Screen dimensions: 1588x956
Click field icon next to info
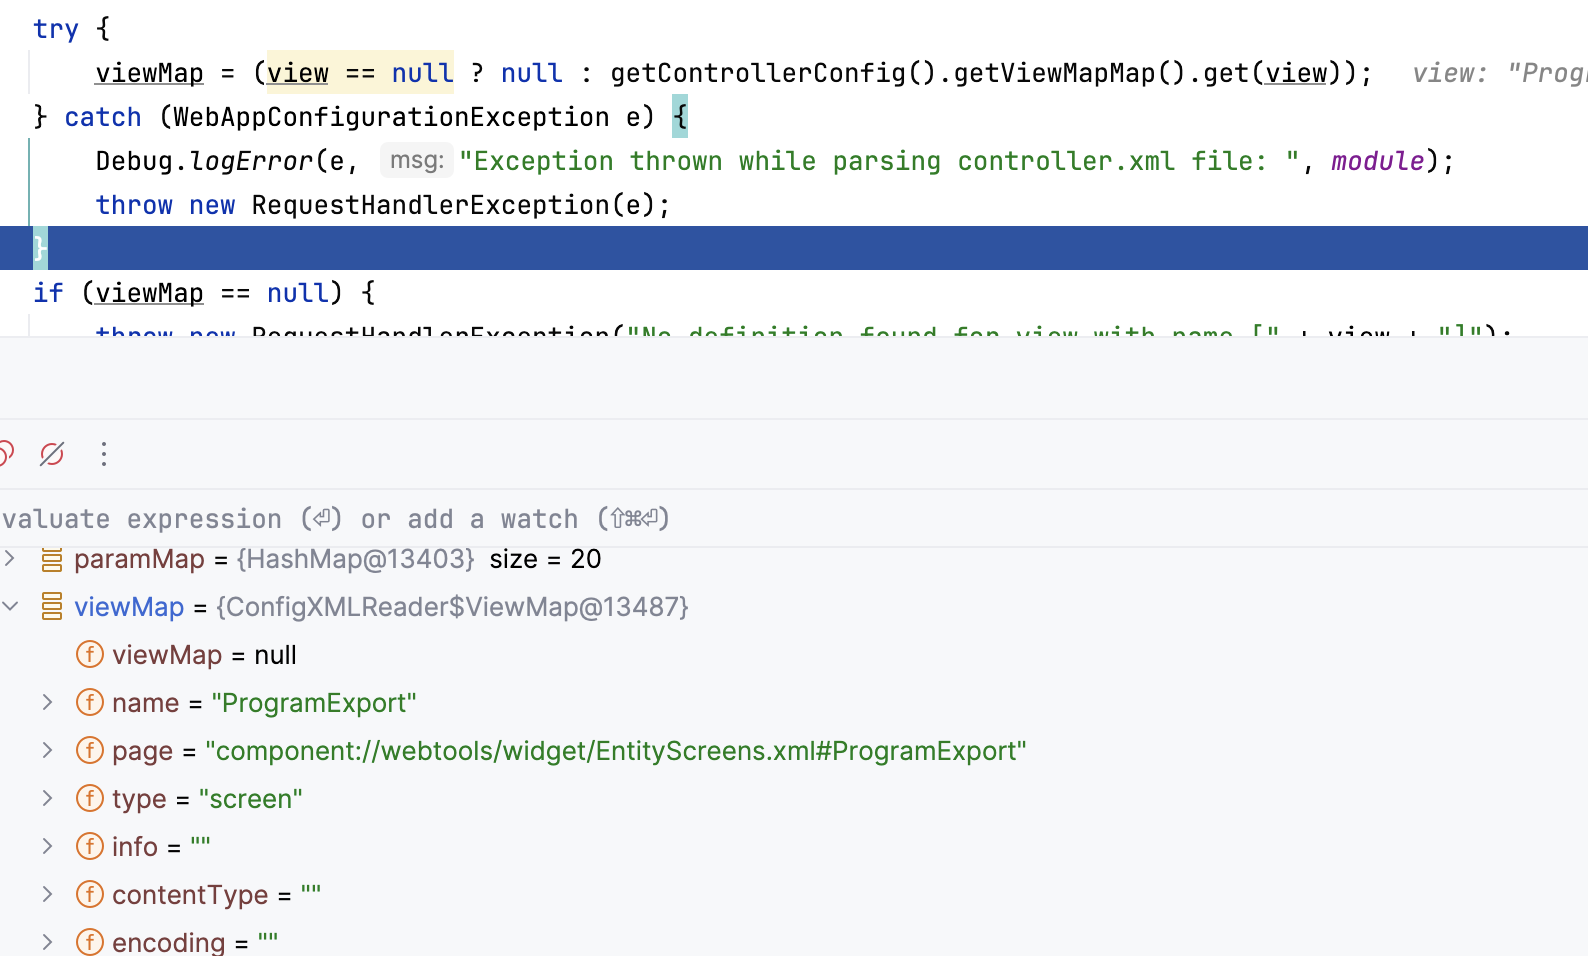pyautogui.click(x=90, y=846)
